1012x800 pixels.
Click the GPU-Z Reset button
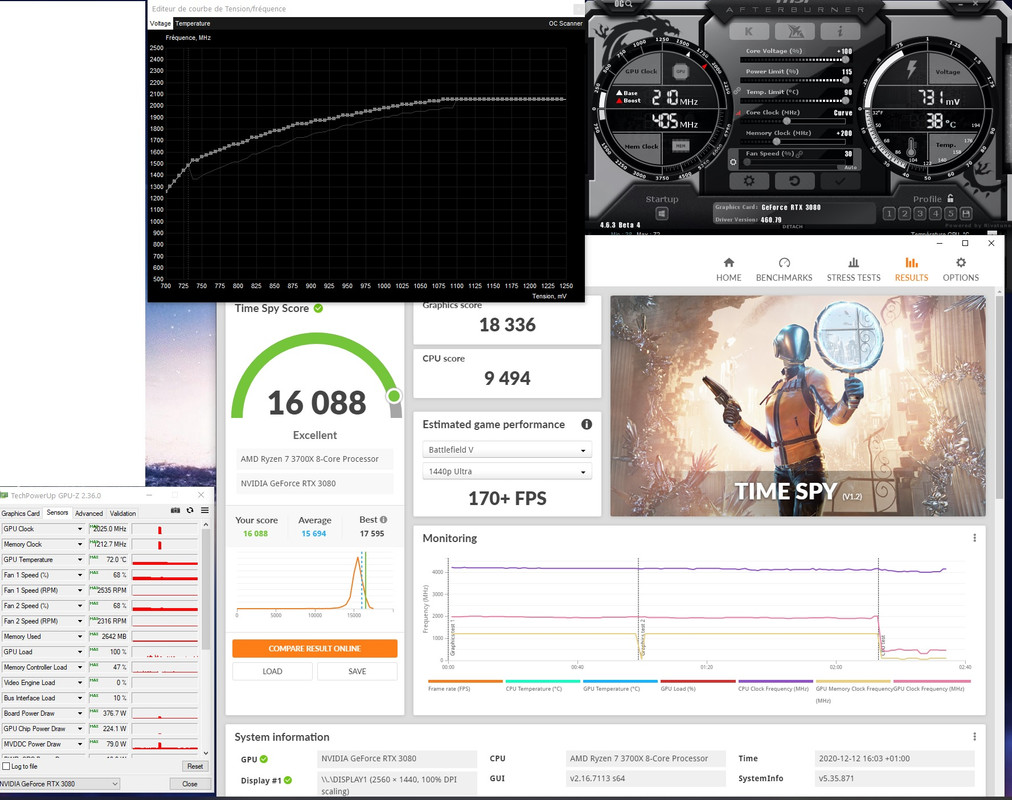[x=195, y=766]
